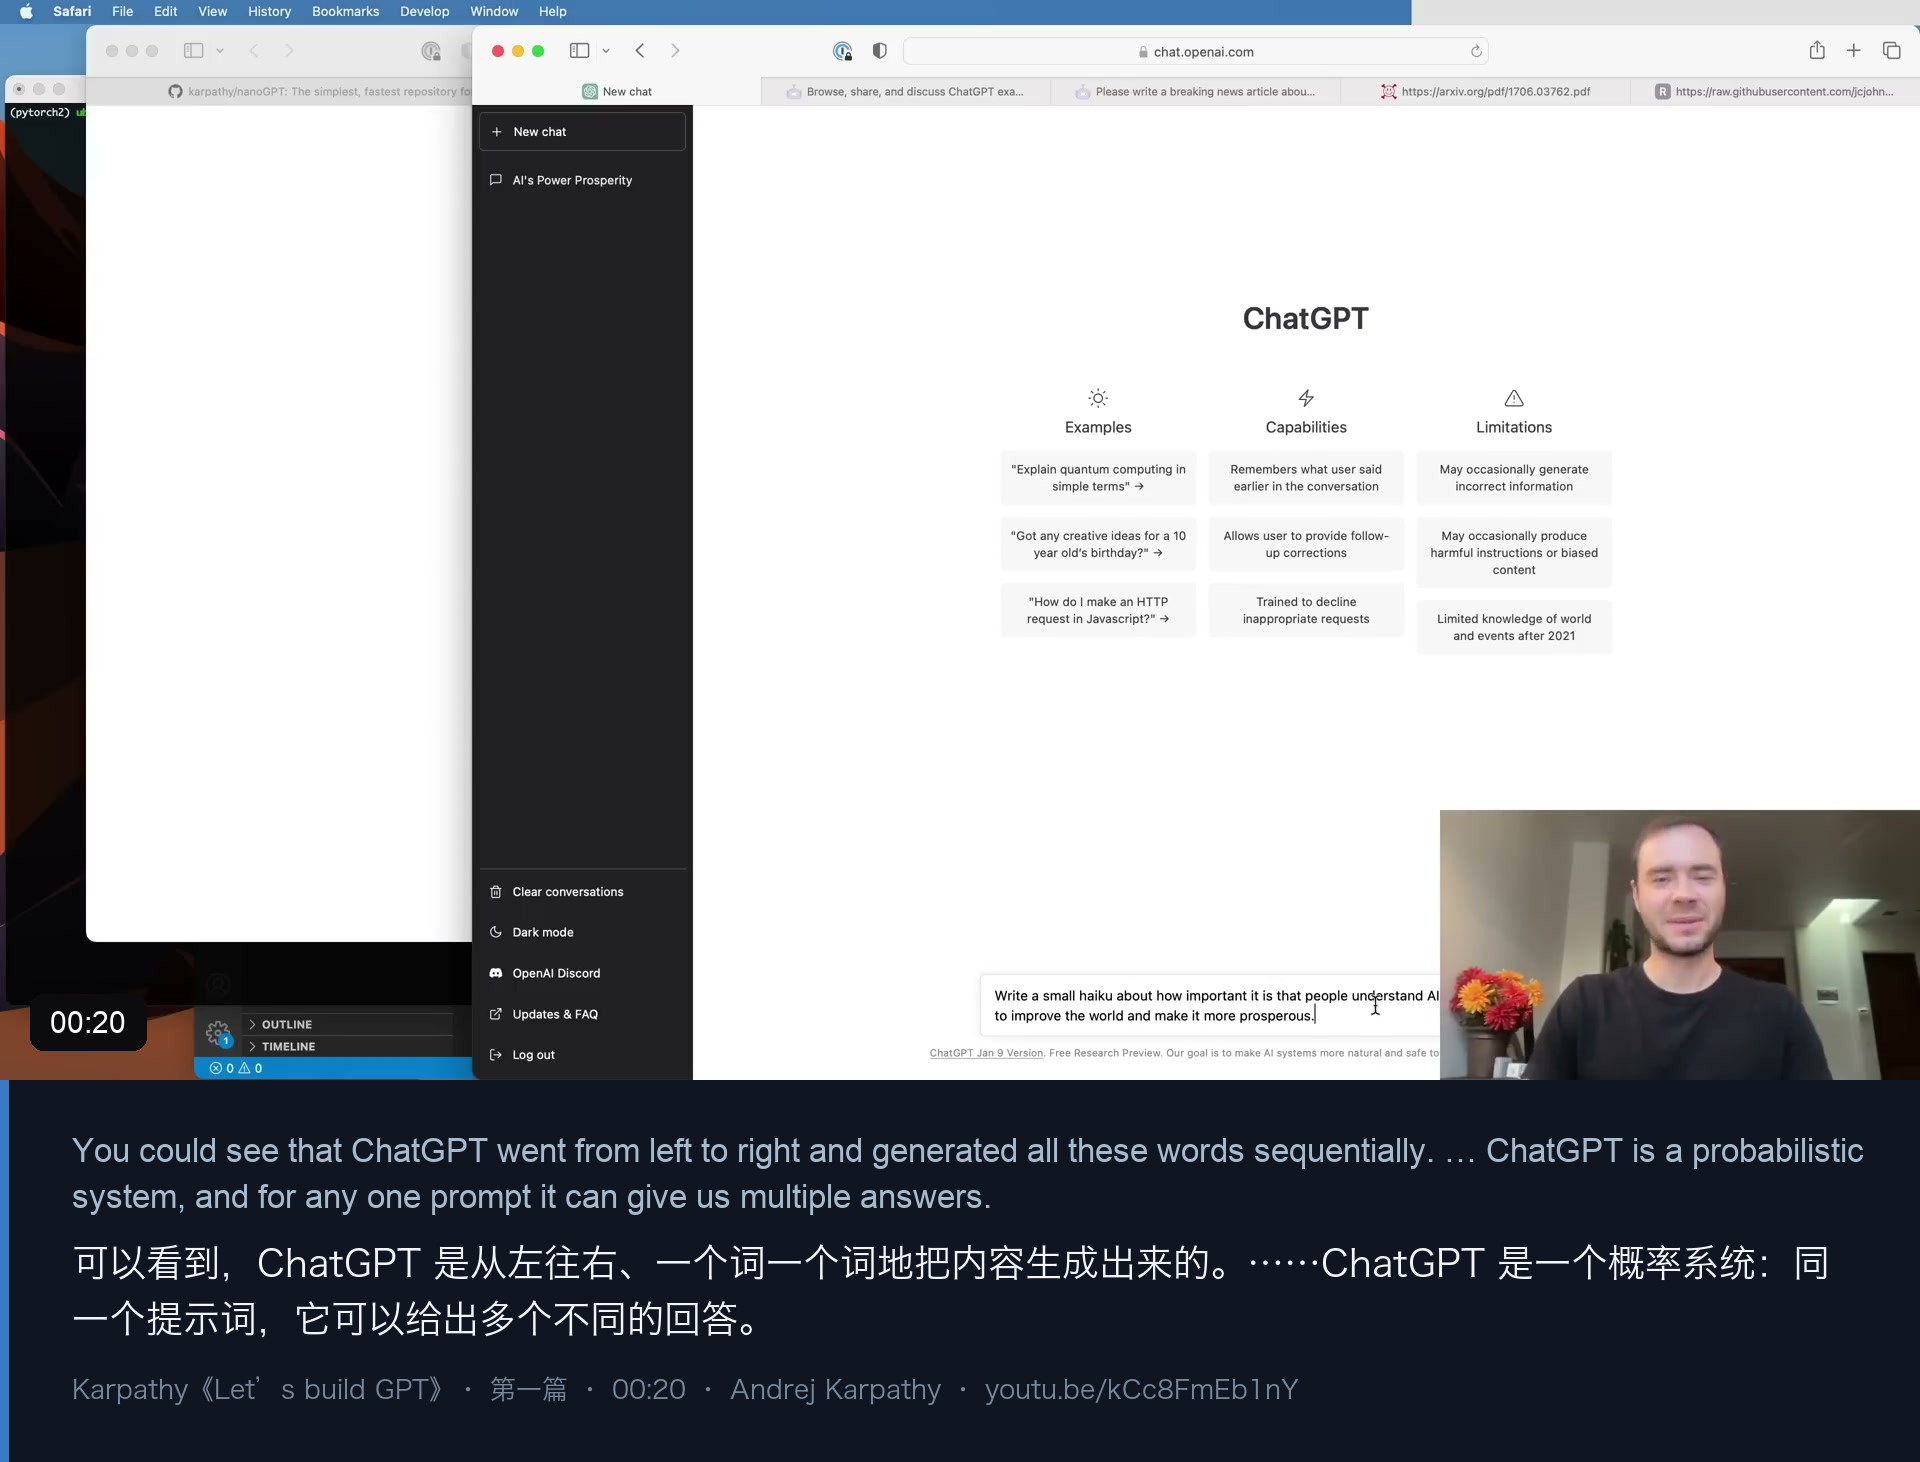Click Log out
Image resolution: width=1920 pixels, height=1462 pixels.
[582, 1055]
